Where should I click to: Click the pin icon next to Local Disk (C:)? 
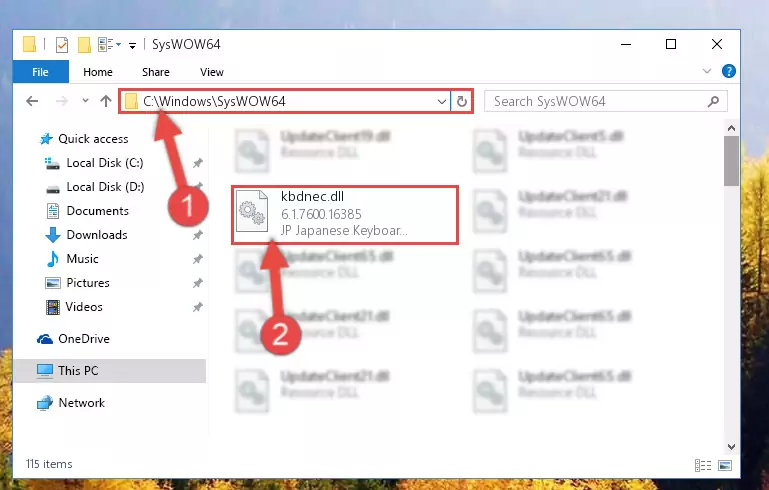tap(198, 163)
